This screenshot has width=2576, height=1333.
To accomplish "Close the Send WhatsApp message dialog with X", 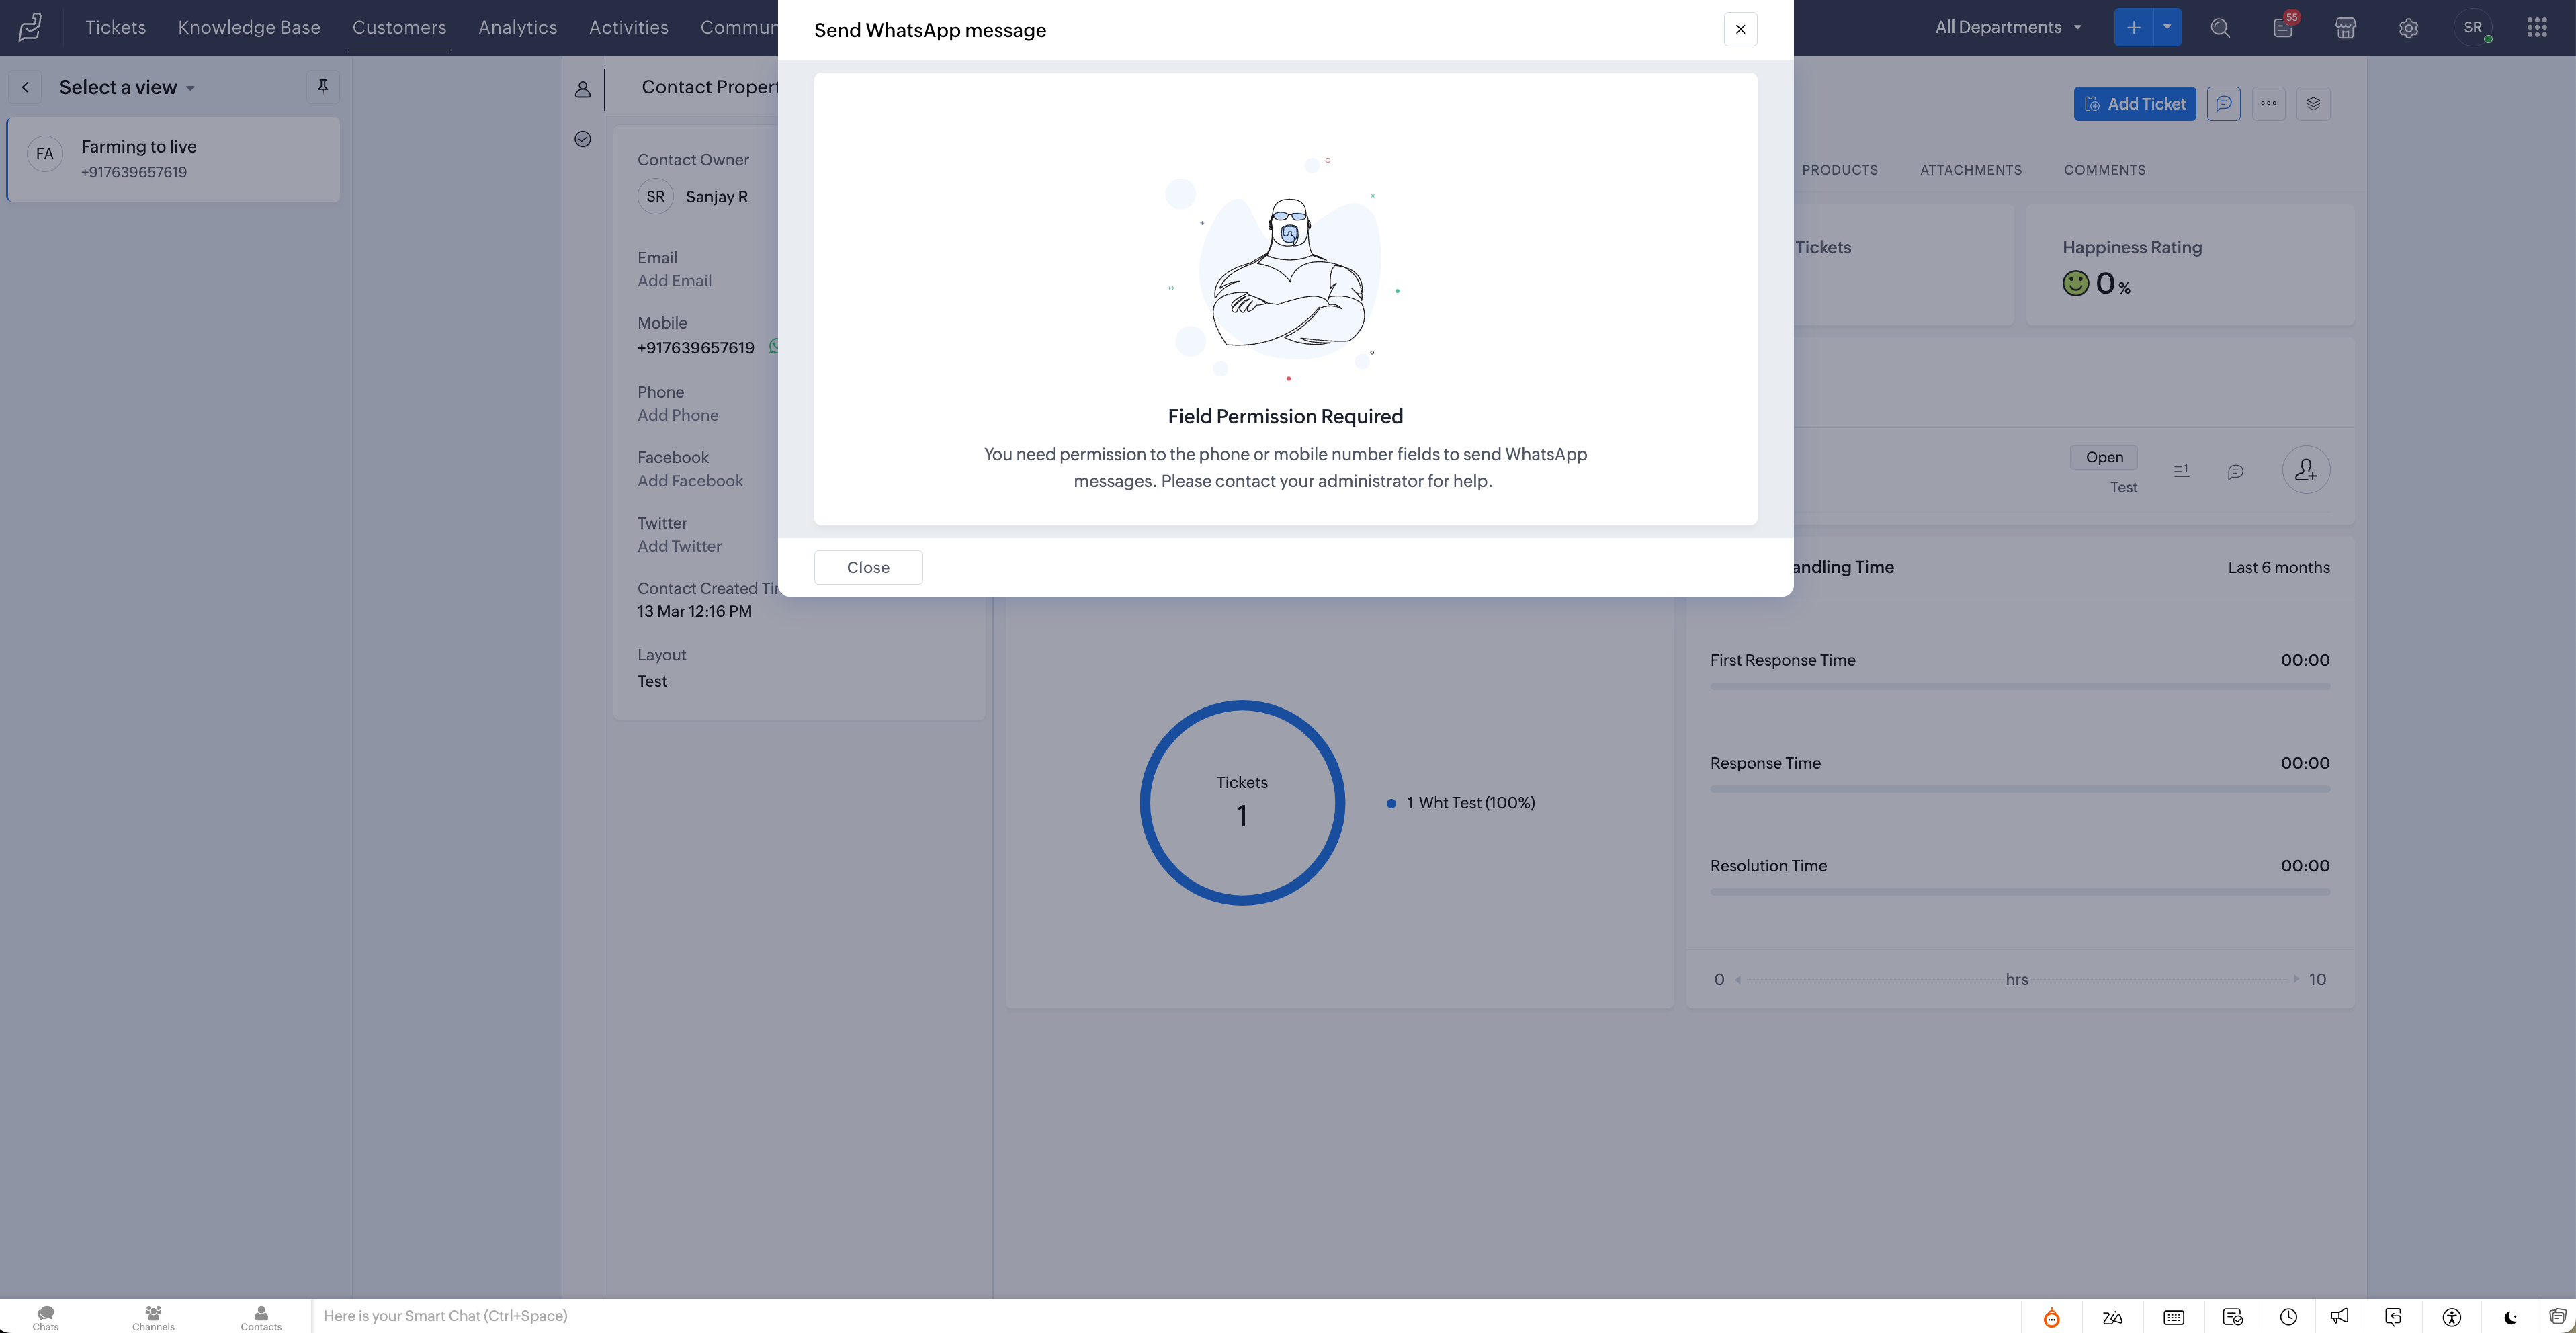I will [1740, 29].
